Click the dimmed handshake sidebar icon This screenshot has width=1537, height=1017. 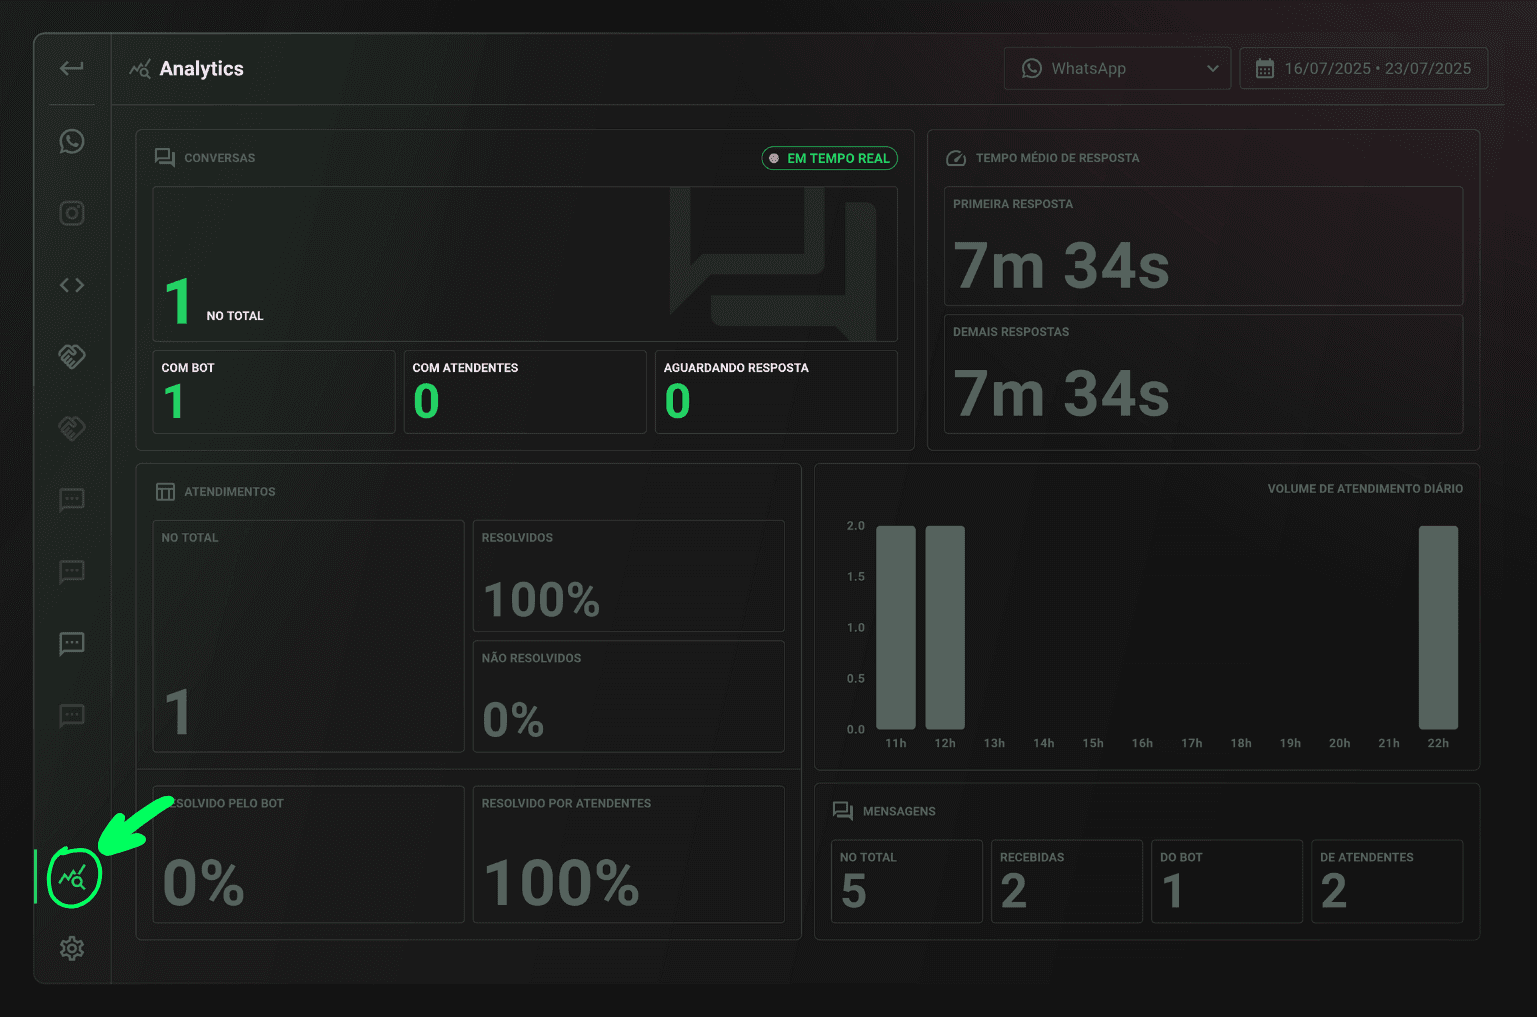72,428
